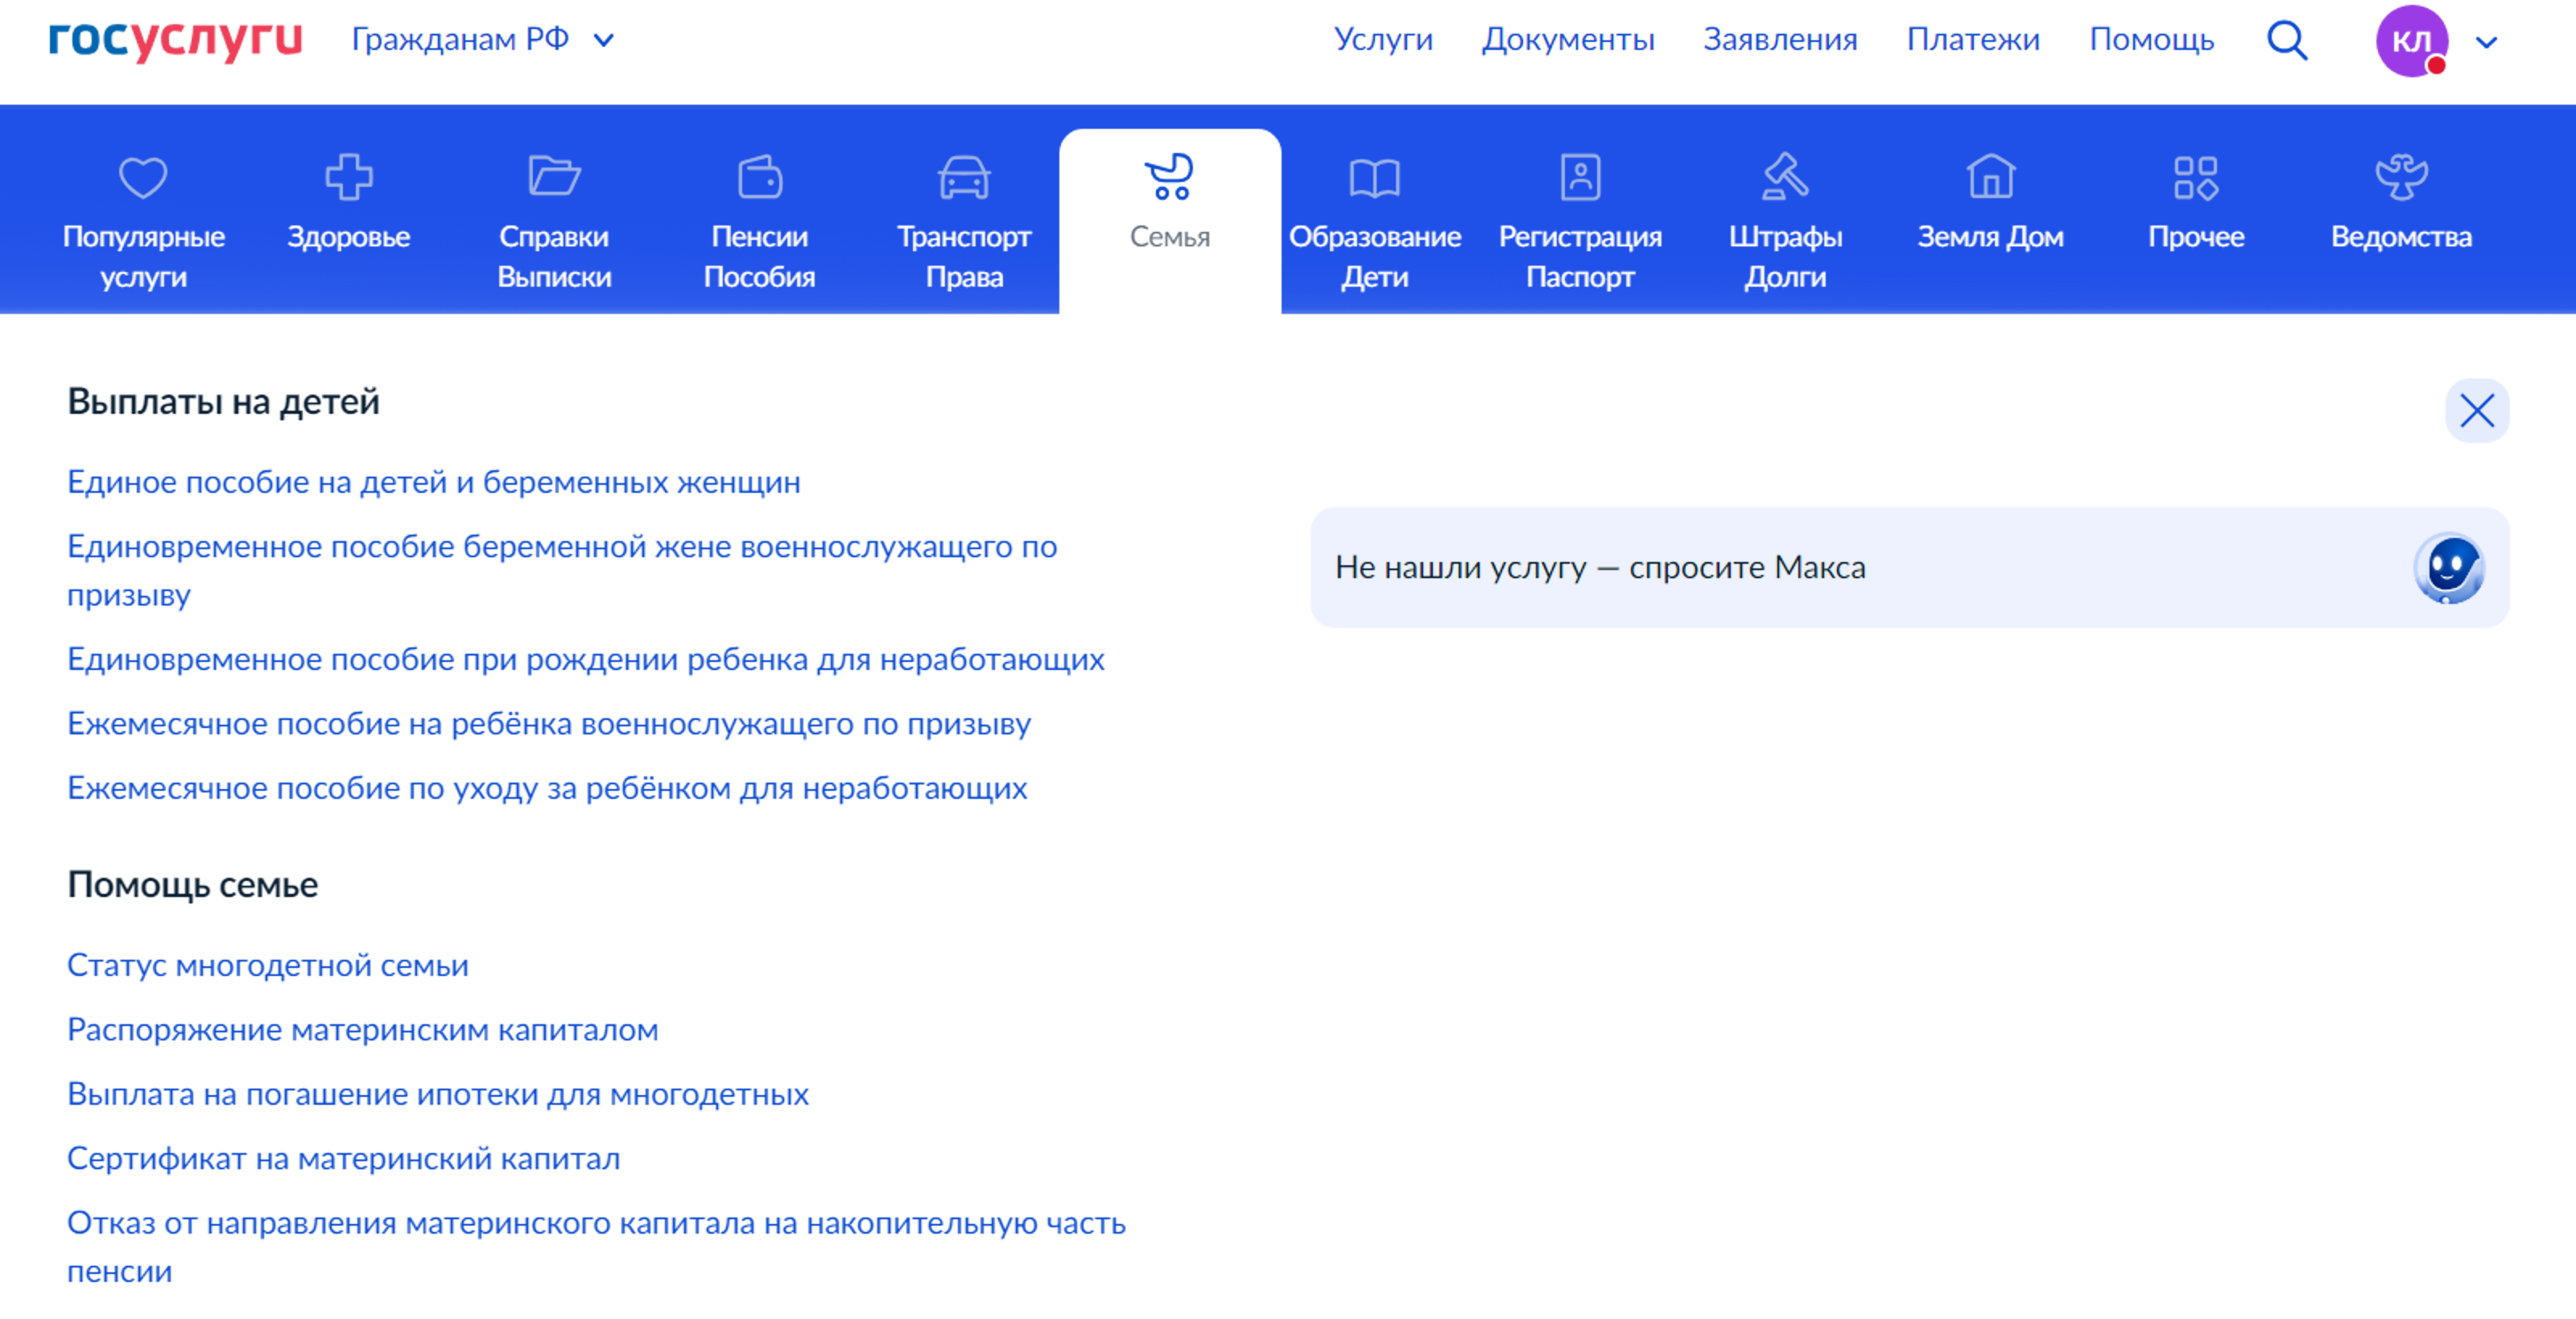Select the Пенсии Пособия wallet icon
The width and height of the screenshot is (2576, 1319).
[x=760, y=177]
